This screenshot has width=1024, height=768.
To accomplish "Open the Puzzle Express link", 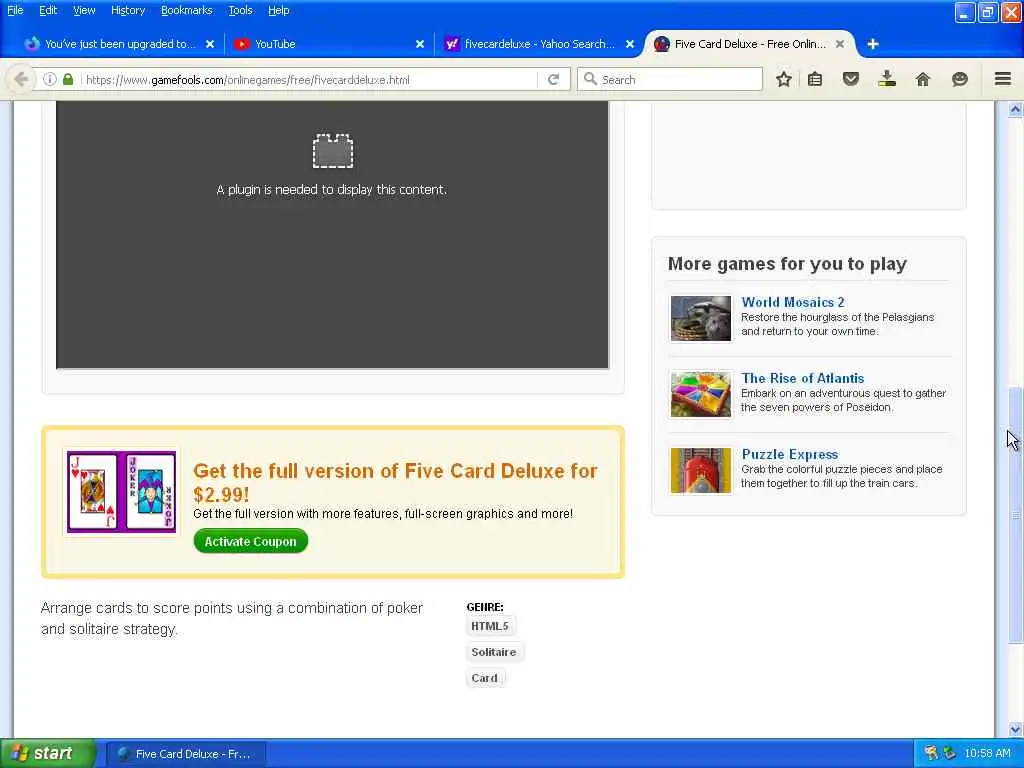I will (790, 454).
